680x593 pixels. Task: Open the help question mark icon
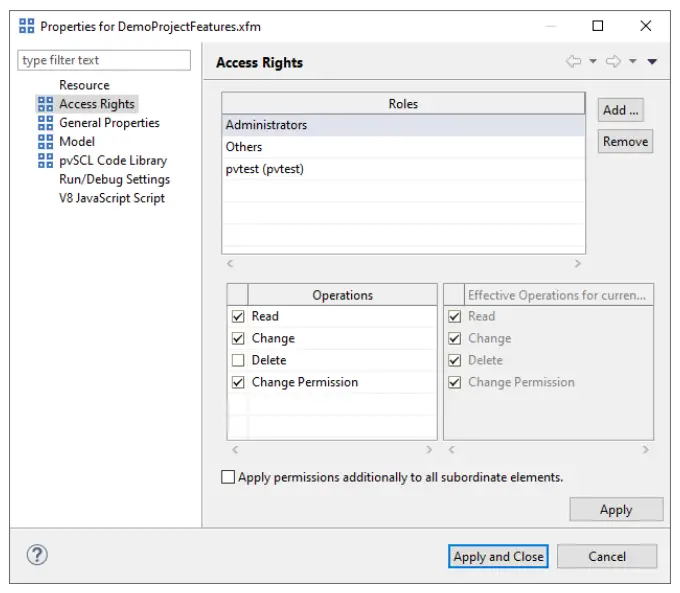click(37, 555)
